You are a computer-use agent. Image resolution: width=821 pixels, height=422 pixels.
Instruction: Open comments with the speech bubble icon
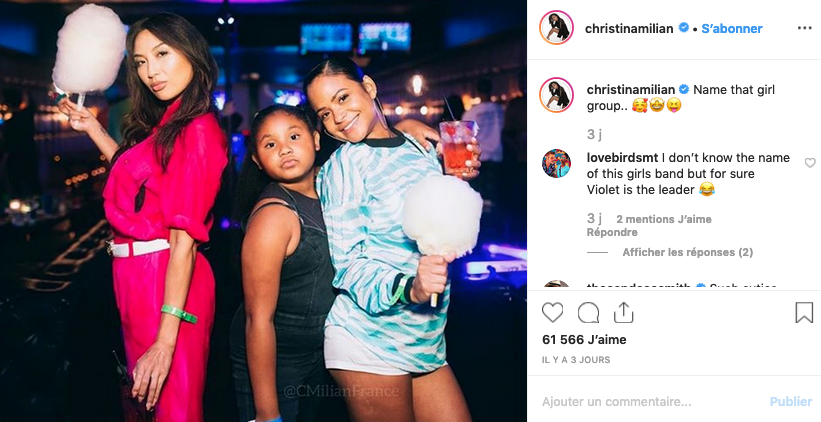588,313
